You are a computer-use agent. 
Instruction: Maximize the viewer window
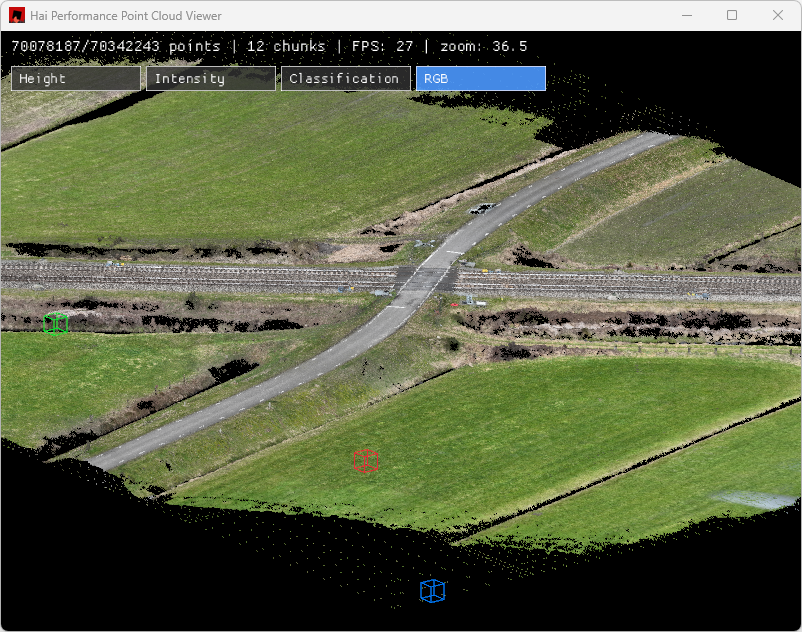click(732, 16)
